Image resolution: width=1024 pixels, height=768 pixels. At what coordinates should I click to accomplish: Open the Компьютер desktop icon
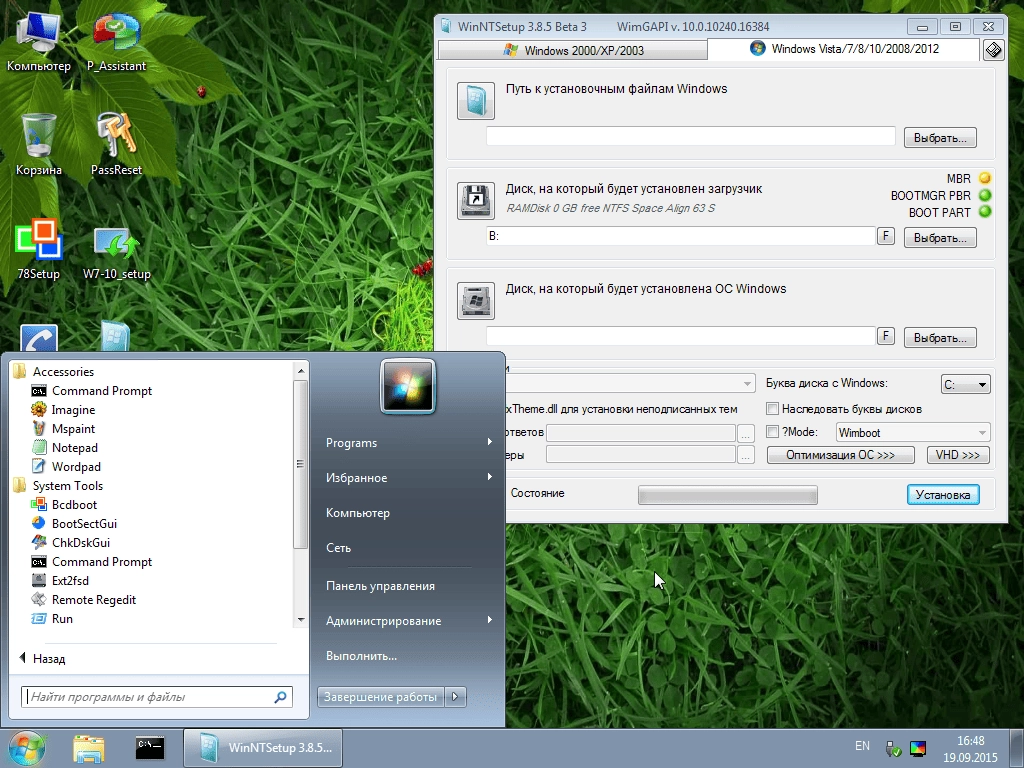pyautogui.click(x=38, y=40)
